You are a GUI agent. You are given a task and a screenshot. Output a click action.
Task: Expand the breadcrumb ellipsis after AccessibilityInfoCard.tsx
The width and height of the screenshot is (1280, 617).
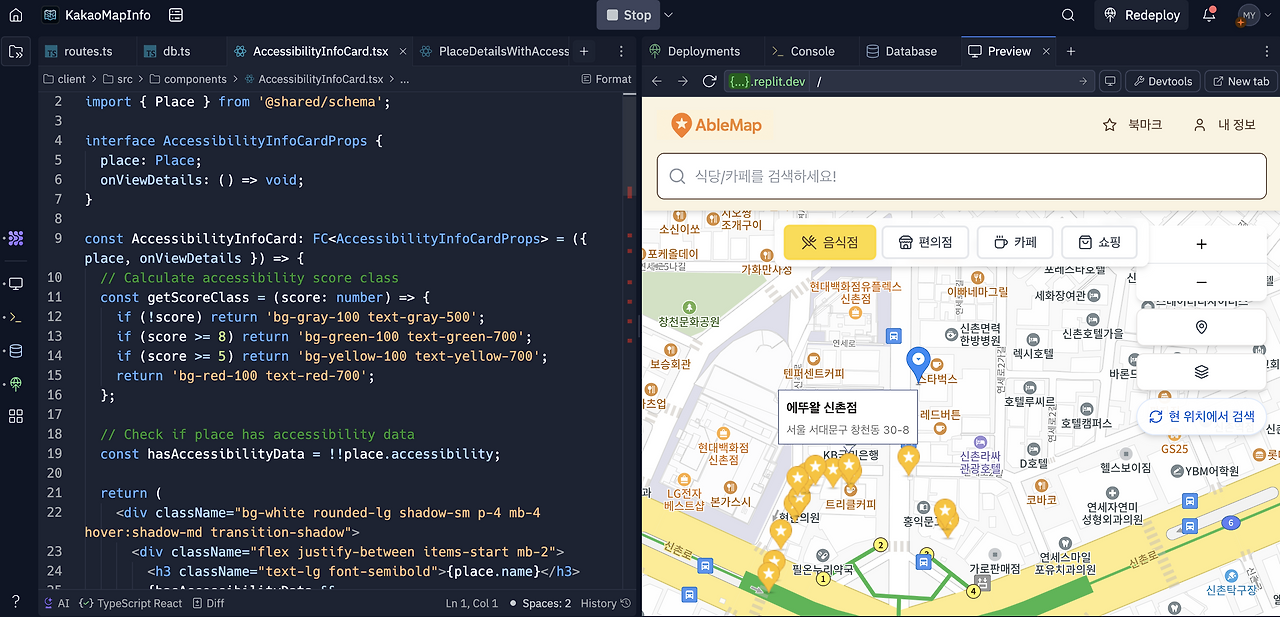(x=404, y=79)
